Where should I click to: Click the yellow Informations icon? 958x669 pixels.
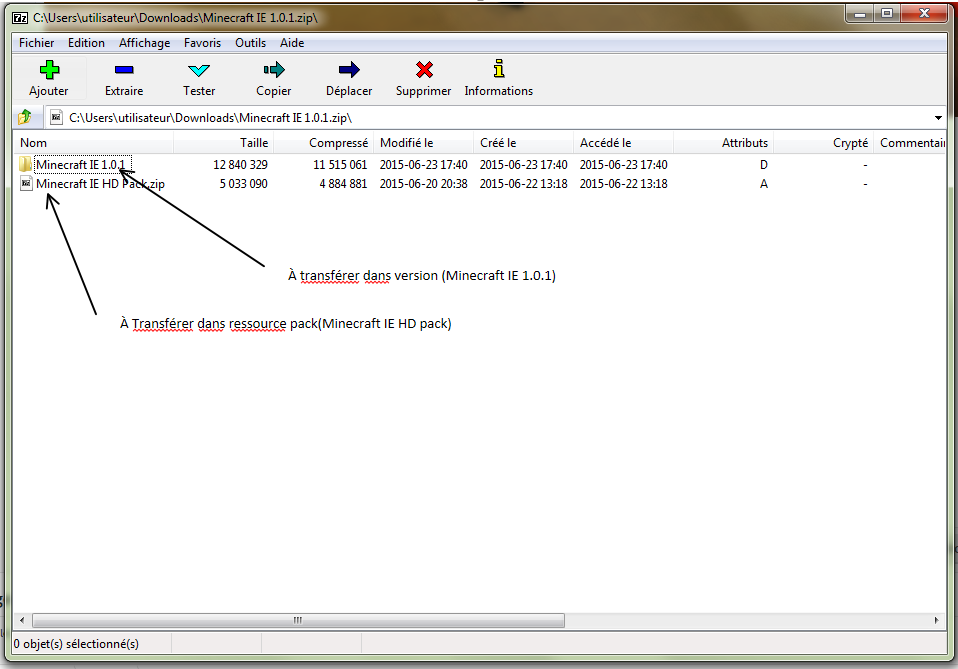pyautogui.click(x=499, y=68)
